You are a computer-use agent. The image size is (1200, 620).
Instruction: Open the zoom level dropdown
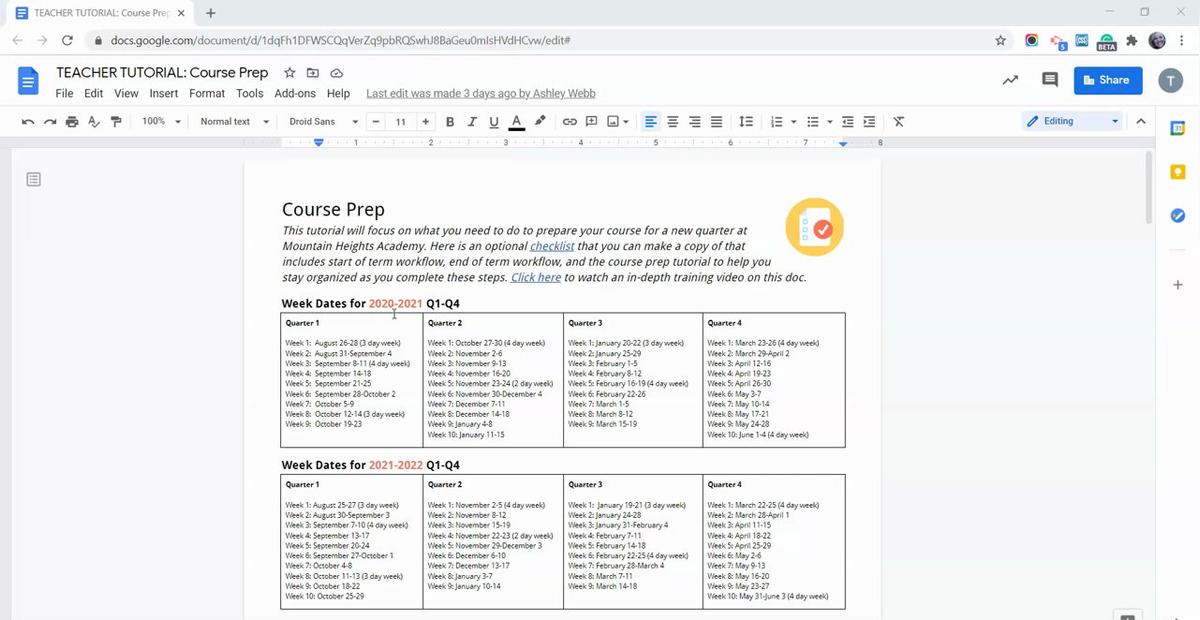(161, 122)
